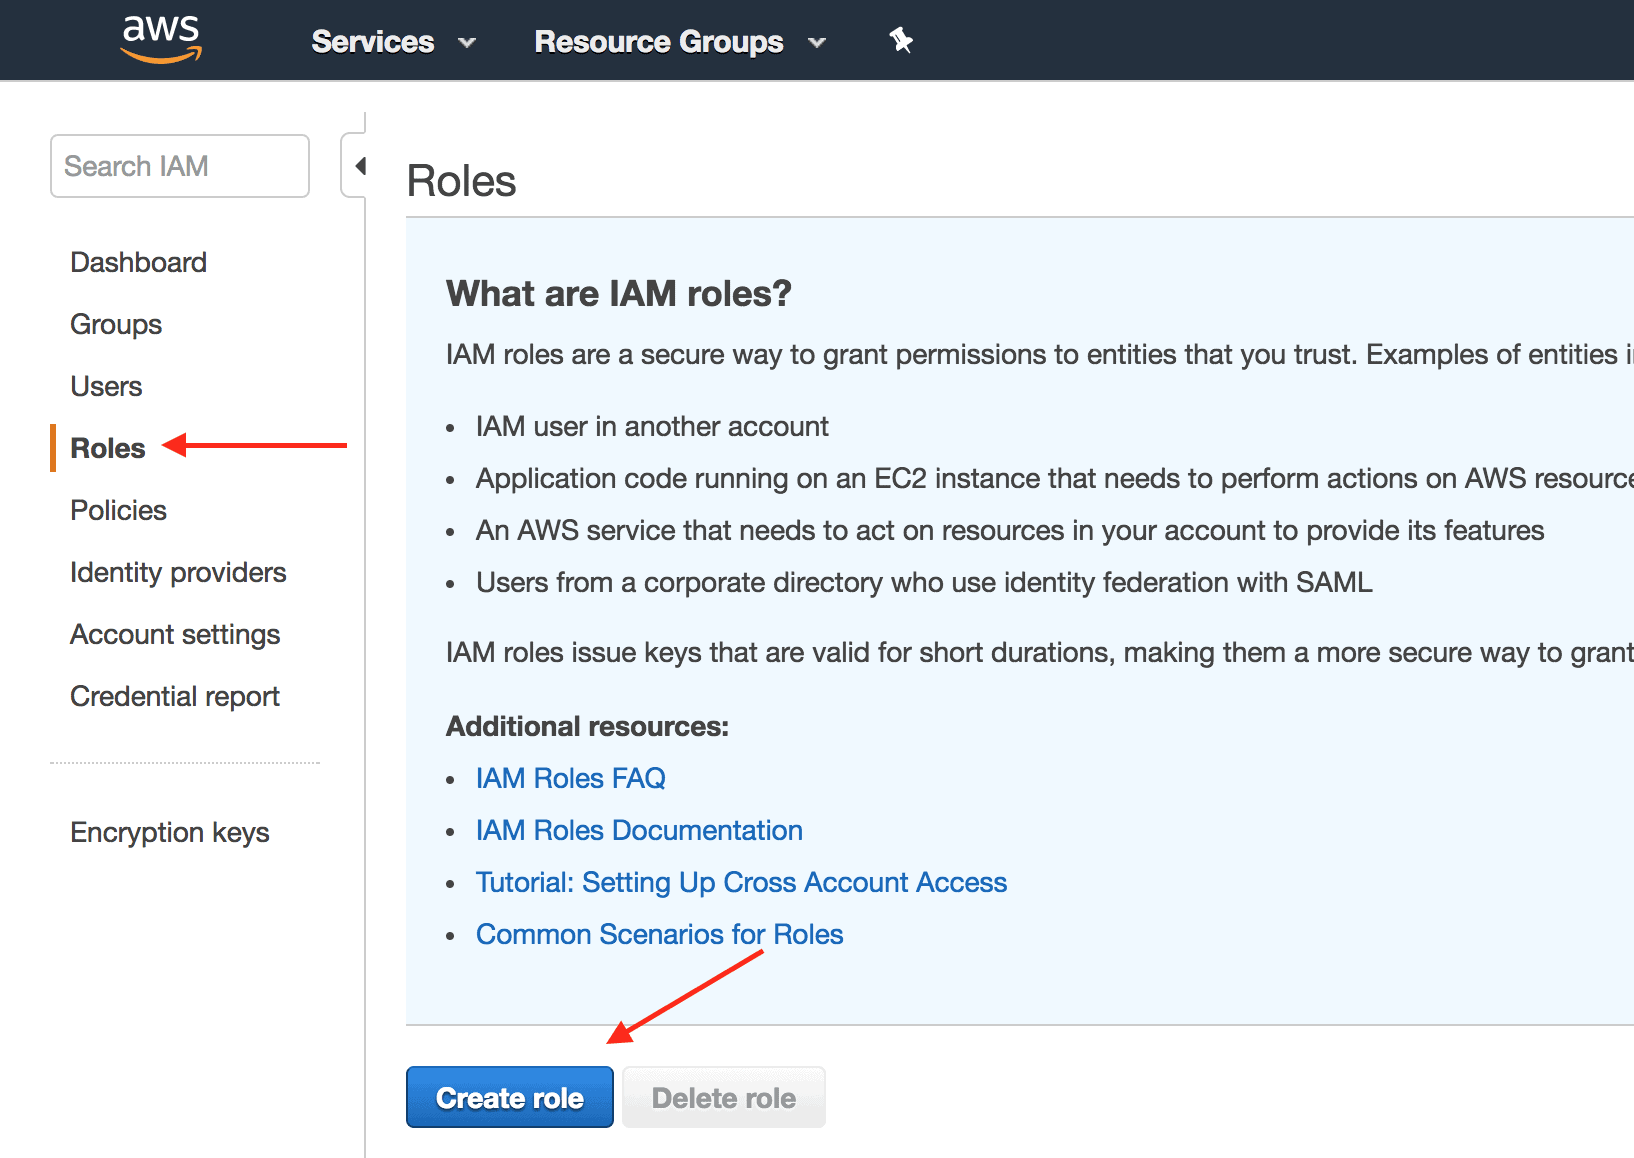Open Users in the sidebar
Image resolution: width=1634 pixels, height=1158 pixels.
(106, 386)
